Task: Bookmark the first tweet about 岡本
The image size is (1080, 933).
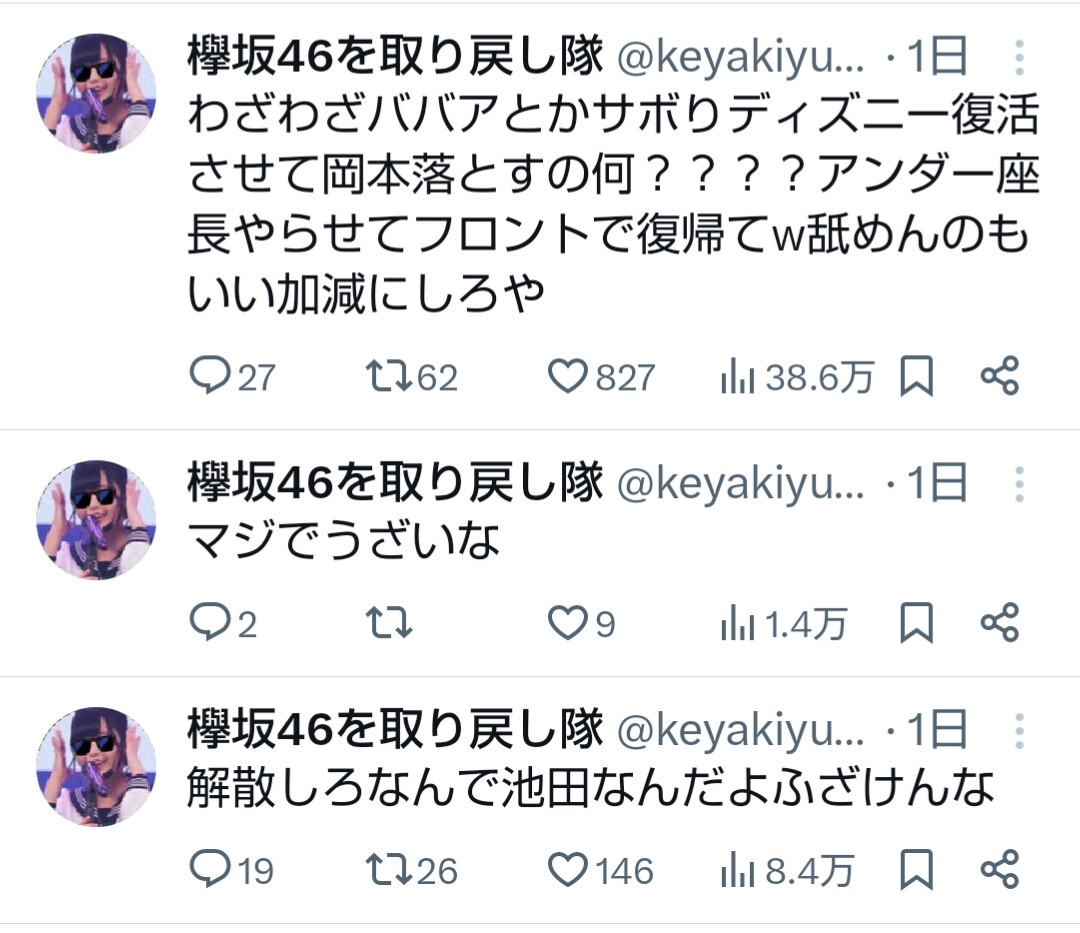Action: (x=916, y=377)
